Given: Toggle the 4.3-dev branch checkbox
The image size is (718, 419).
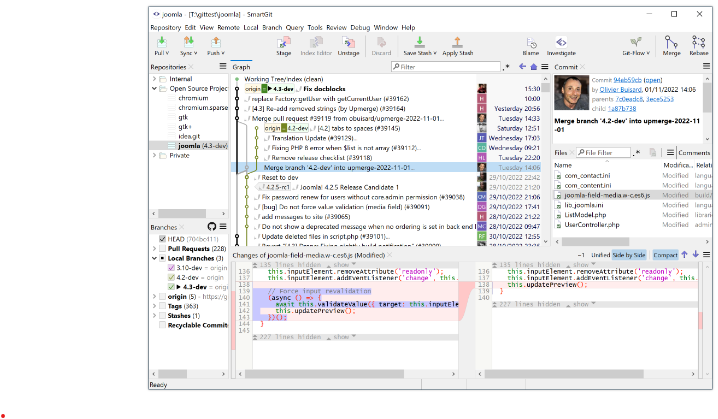Looking at the screenshot, I should pos(171,287).
